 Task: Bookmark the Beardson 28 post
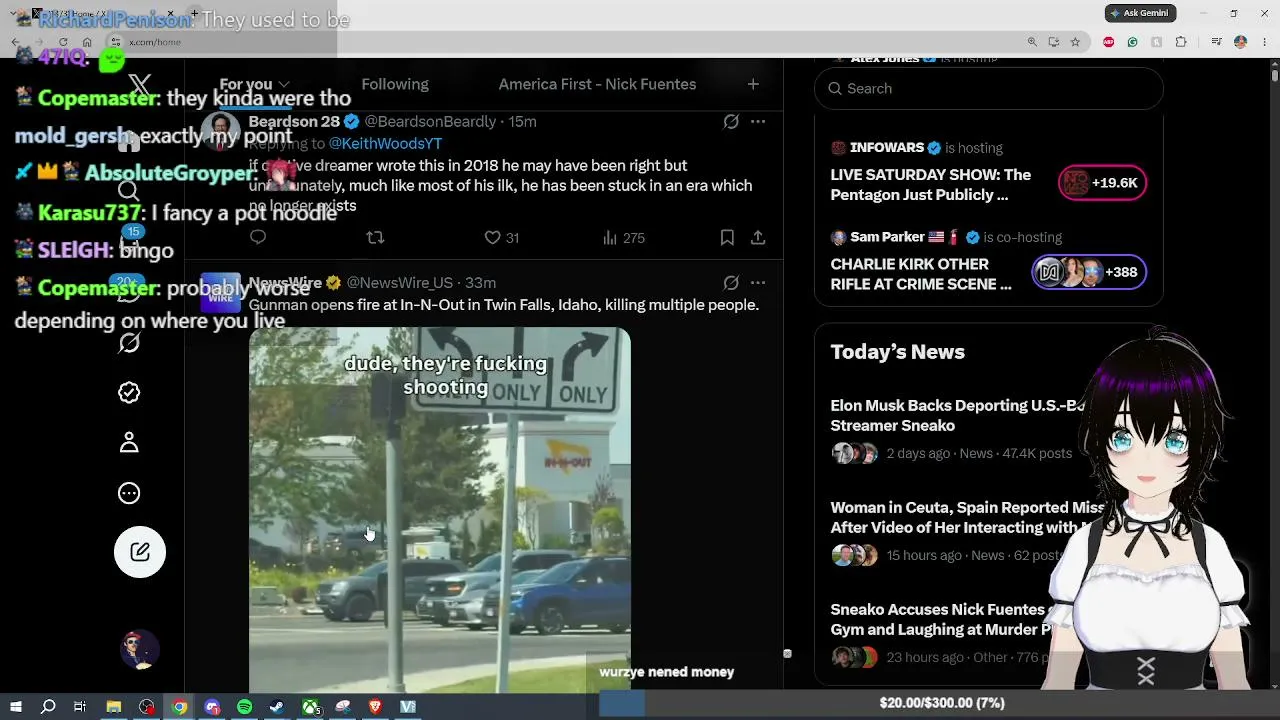pyautogui.click(x=727, y=237)
